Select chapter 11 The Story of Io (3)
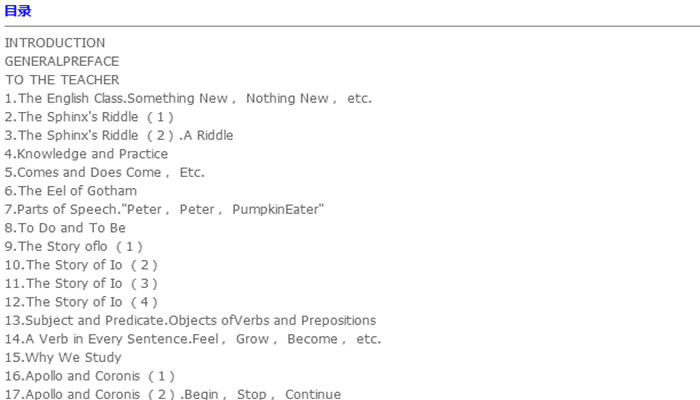 tap(82, 283)
